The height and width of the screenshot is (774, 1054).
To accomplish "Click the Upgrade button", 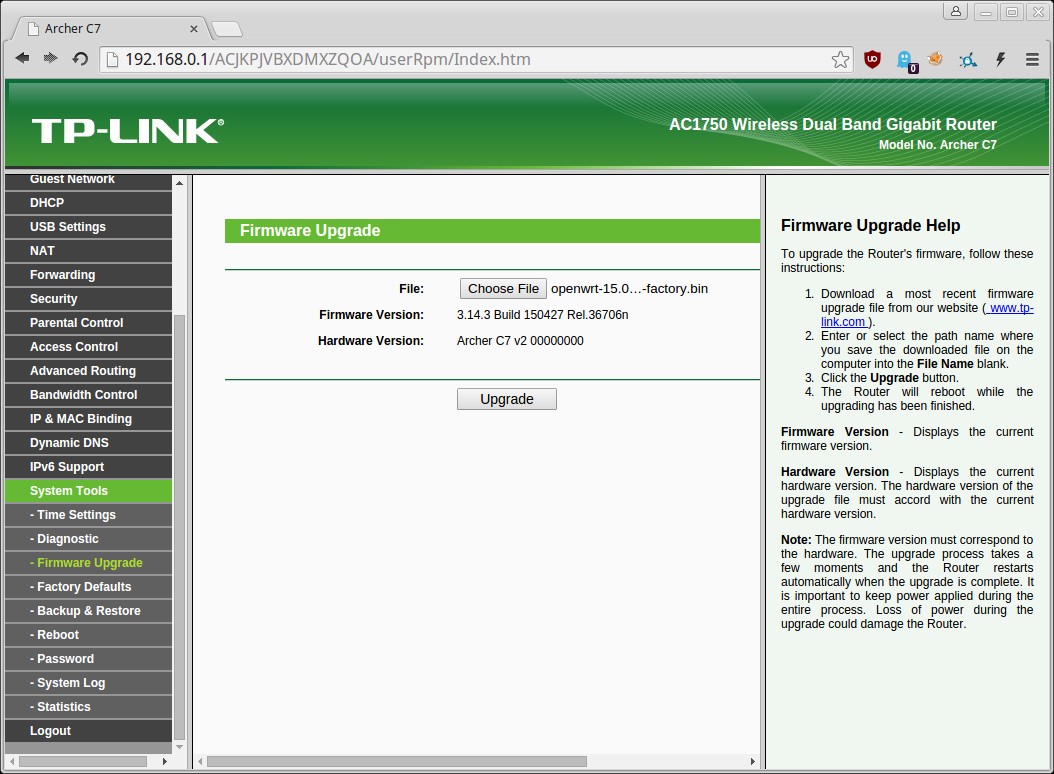I will tap(507, 399).
